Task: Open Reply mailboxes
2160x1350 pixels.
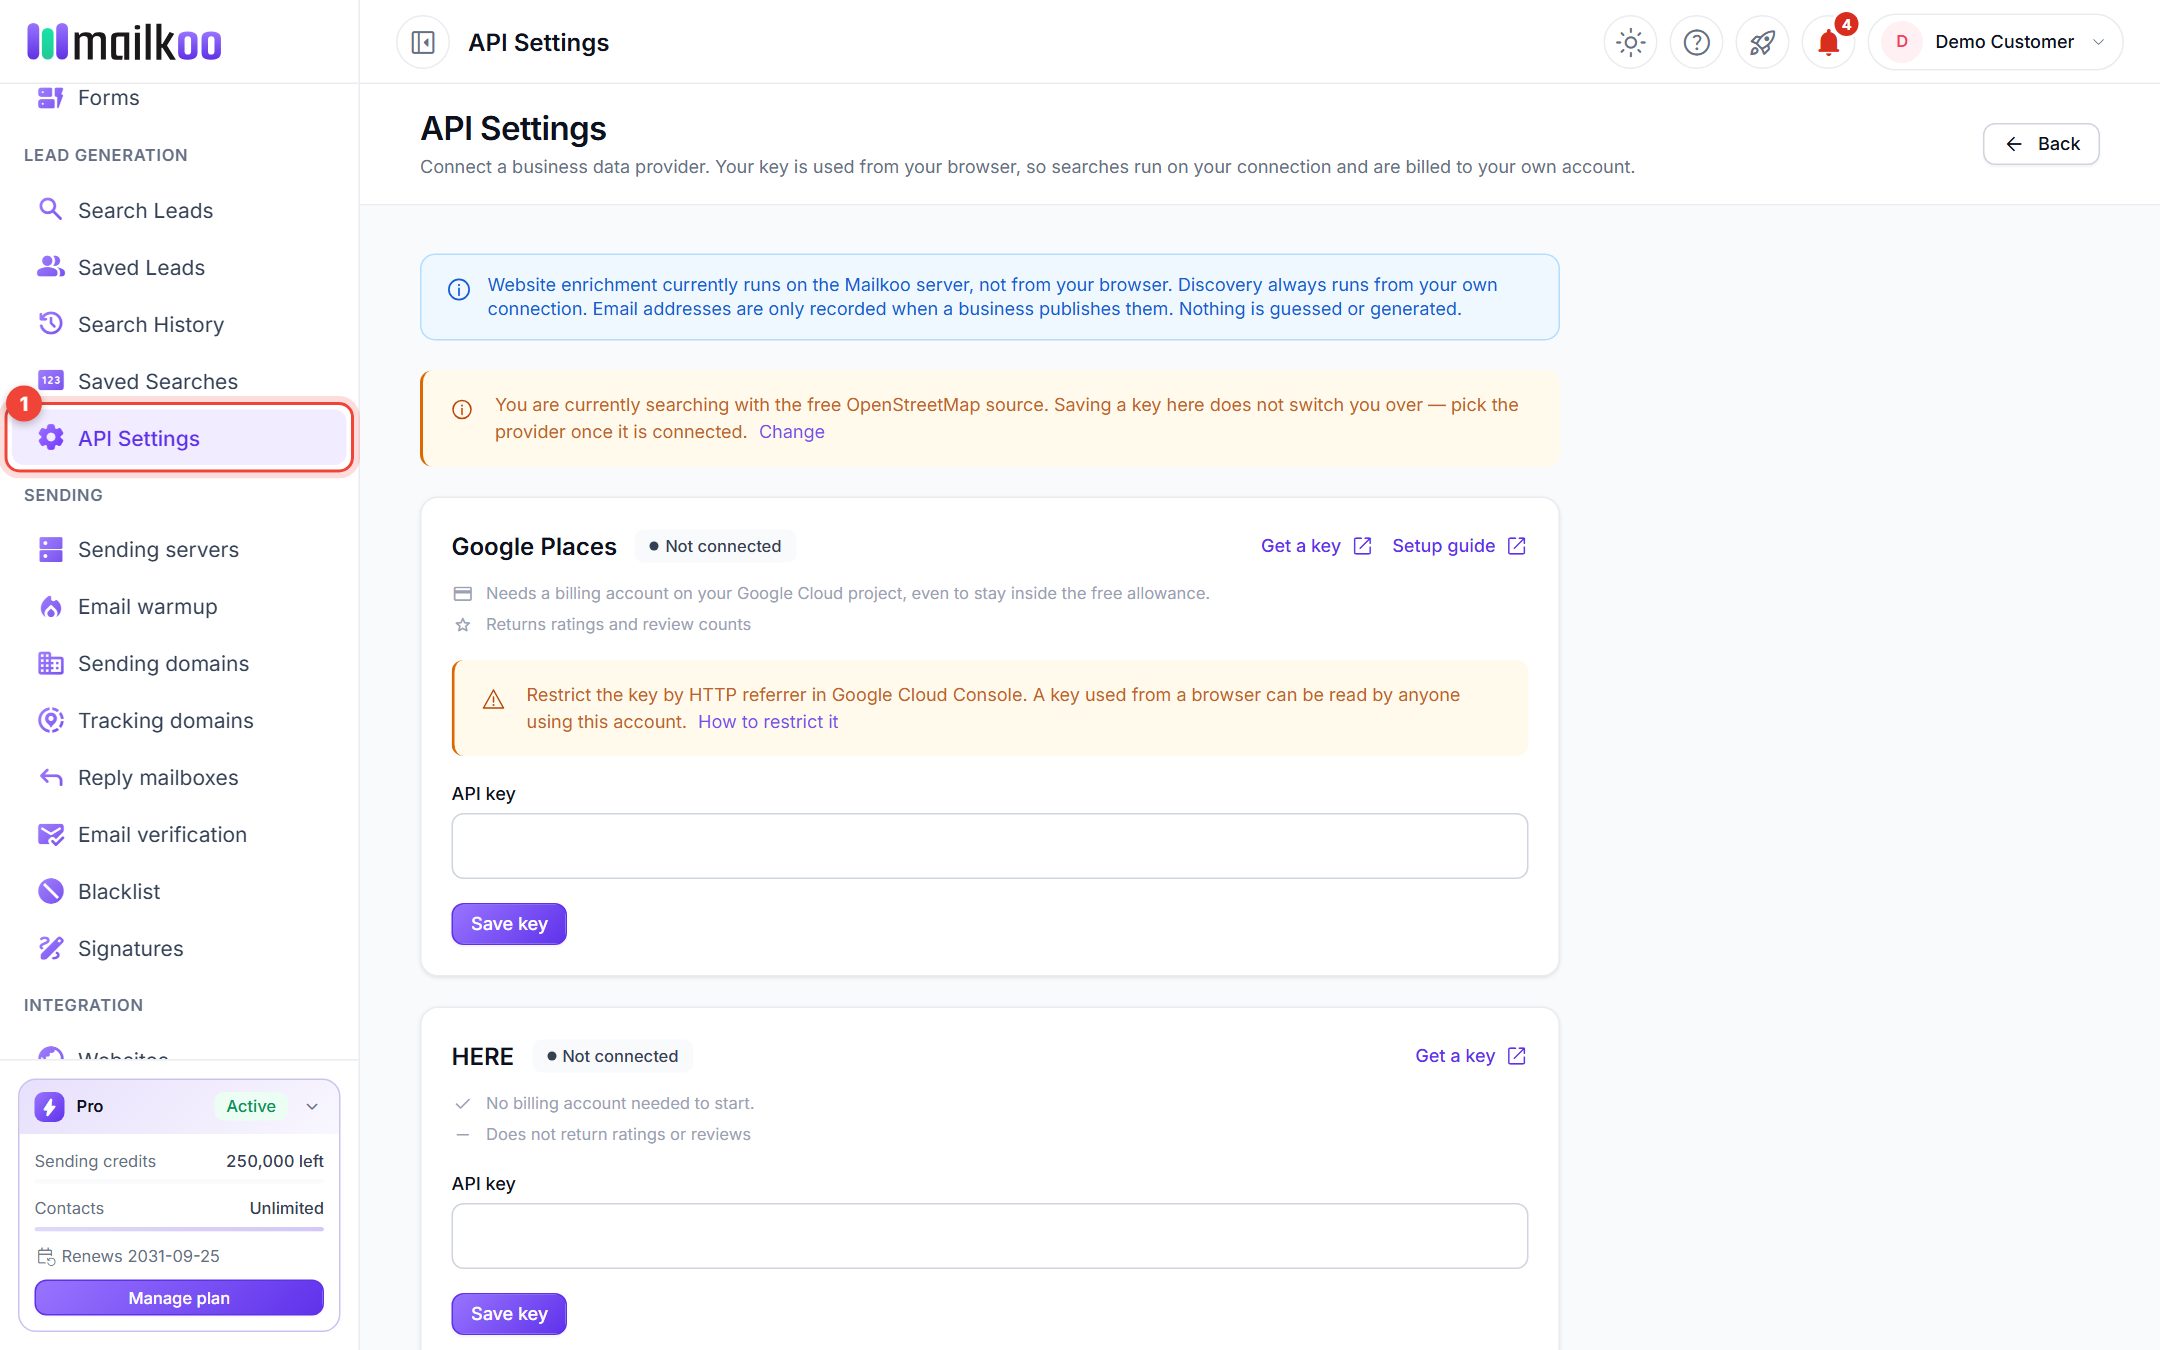Action: pos(179,777)
